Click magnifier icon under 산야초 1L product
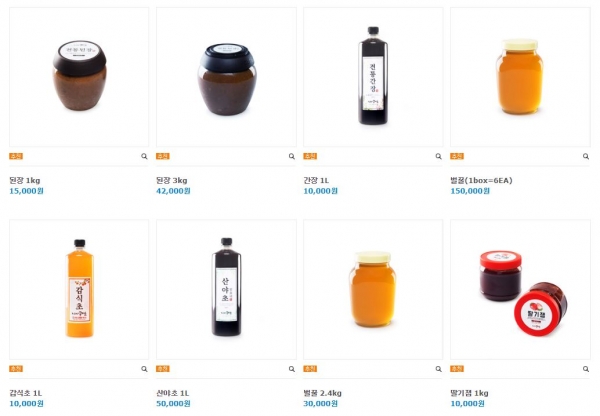This screenshot has width=600, height=416. click(292, 369)
